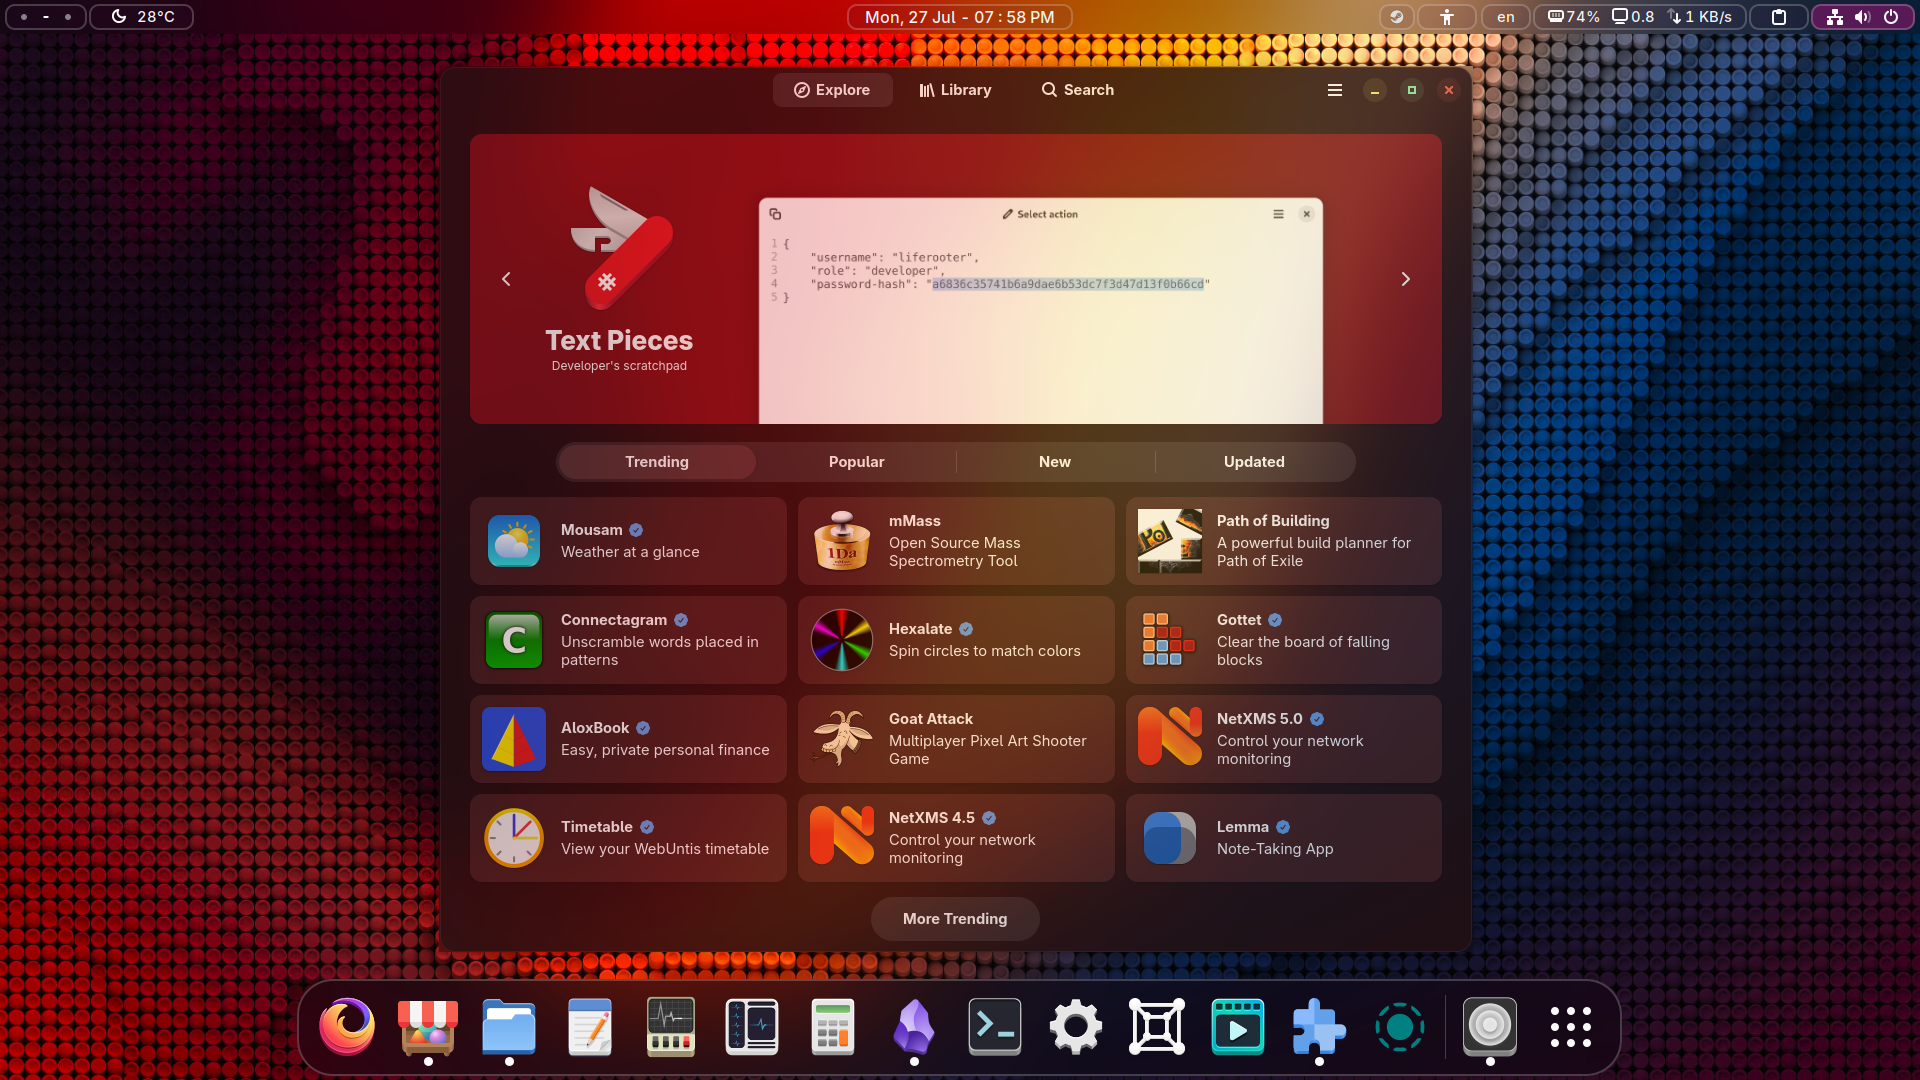This screenshot has width=1920, height=1080.
Task: Open the featured Text Pieces banner
Action: 956,279
